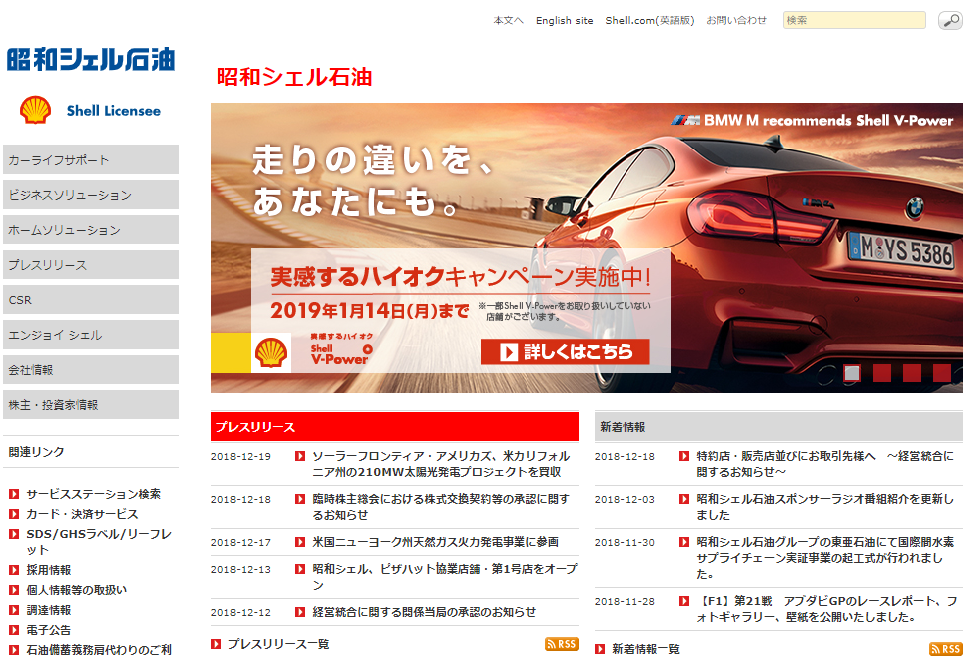Click red arrow icon beside カード・決済サービス
Viewport: 967px width, 657px height.
14,514
